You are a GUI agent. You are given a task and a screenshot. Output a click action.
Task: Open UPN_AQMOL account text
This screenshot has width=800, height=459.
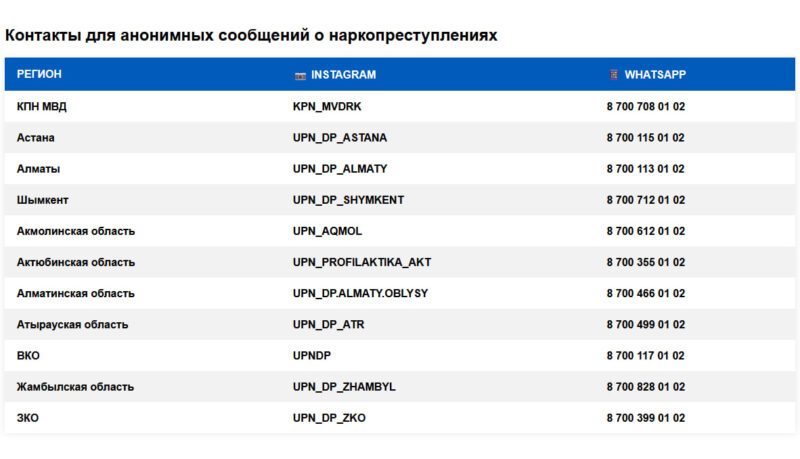click(x=328, y=231)
